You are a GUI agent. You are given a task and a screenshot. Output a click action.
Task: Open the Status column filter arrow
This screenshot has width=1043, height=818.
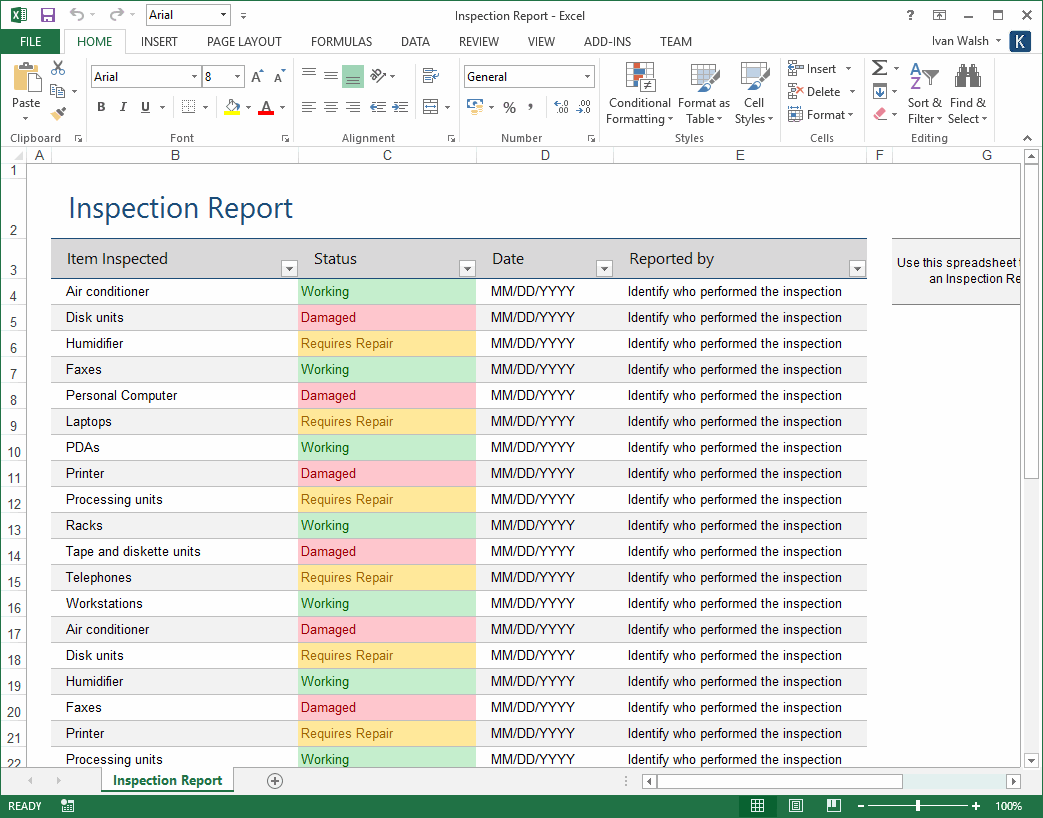(x=467, y=269)
